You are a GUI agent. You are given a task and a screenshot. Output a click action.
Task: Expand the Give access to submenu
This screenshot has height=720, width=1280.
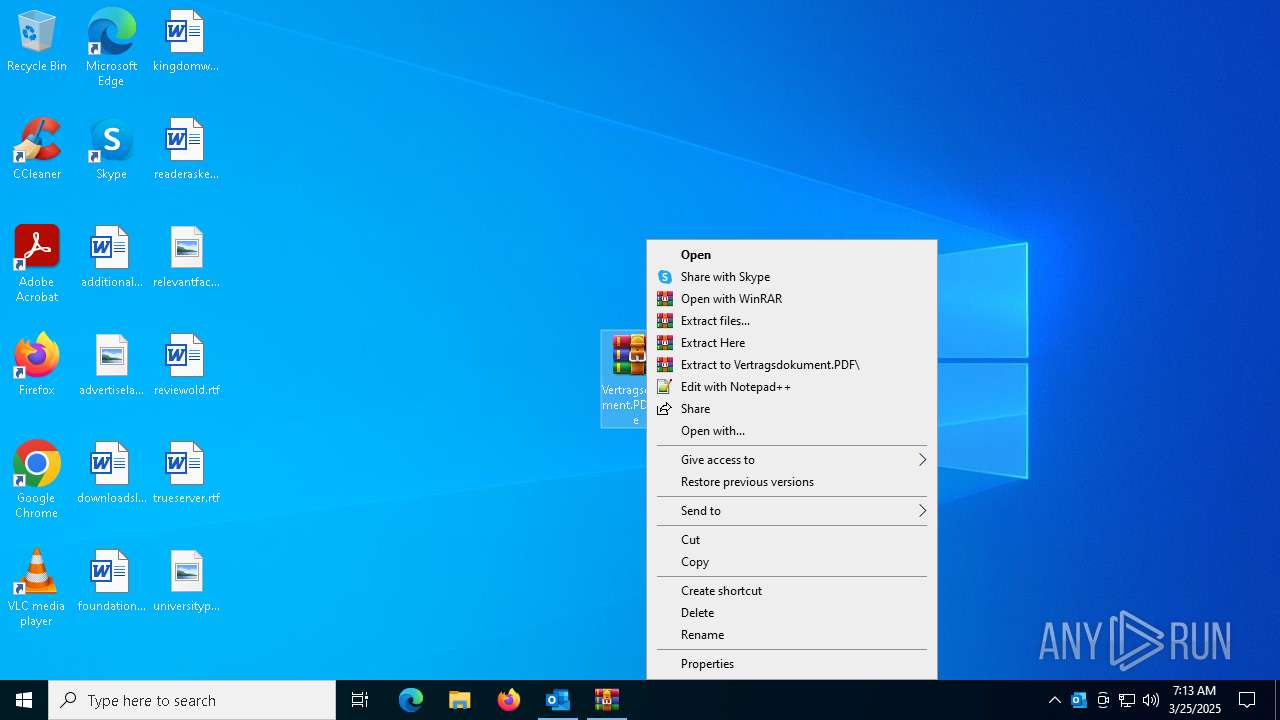coord(792,460)
